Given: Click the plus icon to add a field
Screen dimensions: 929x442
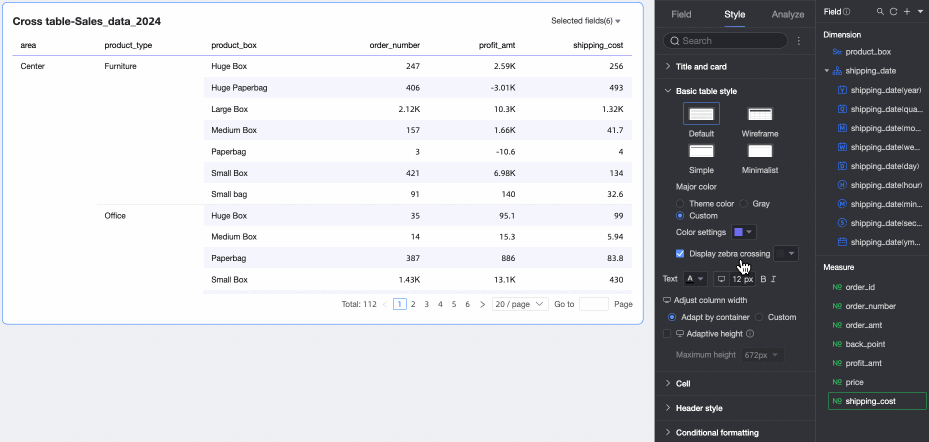Looking at the screenshot, I should click(x=906, y=11).
